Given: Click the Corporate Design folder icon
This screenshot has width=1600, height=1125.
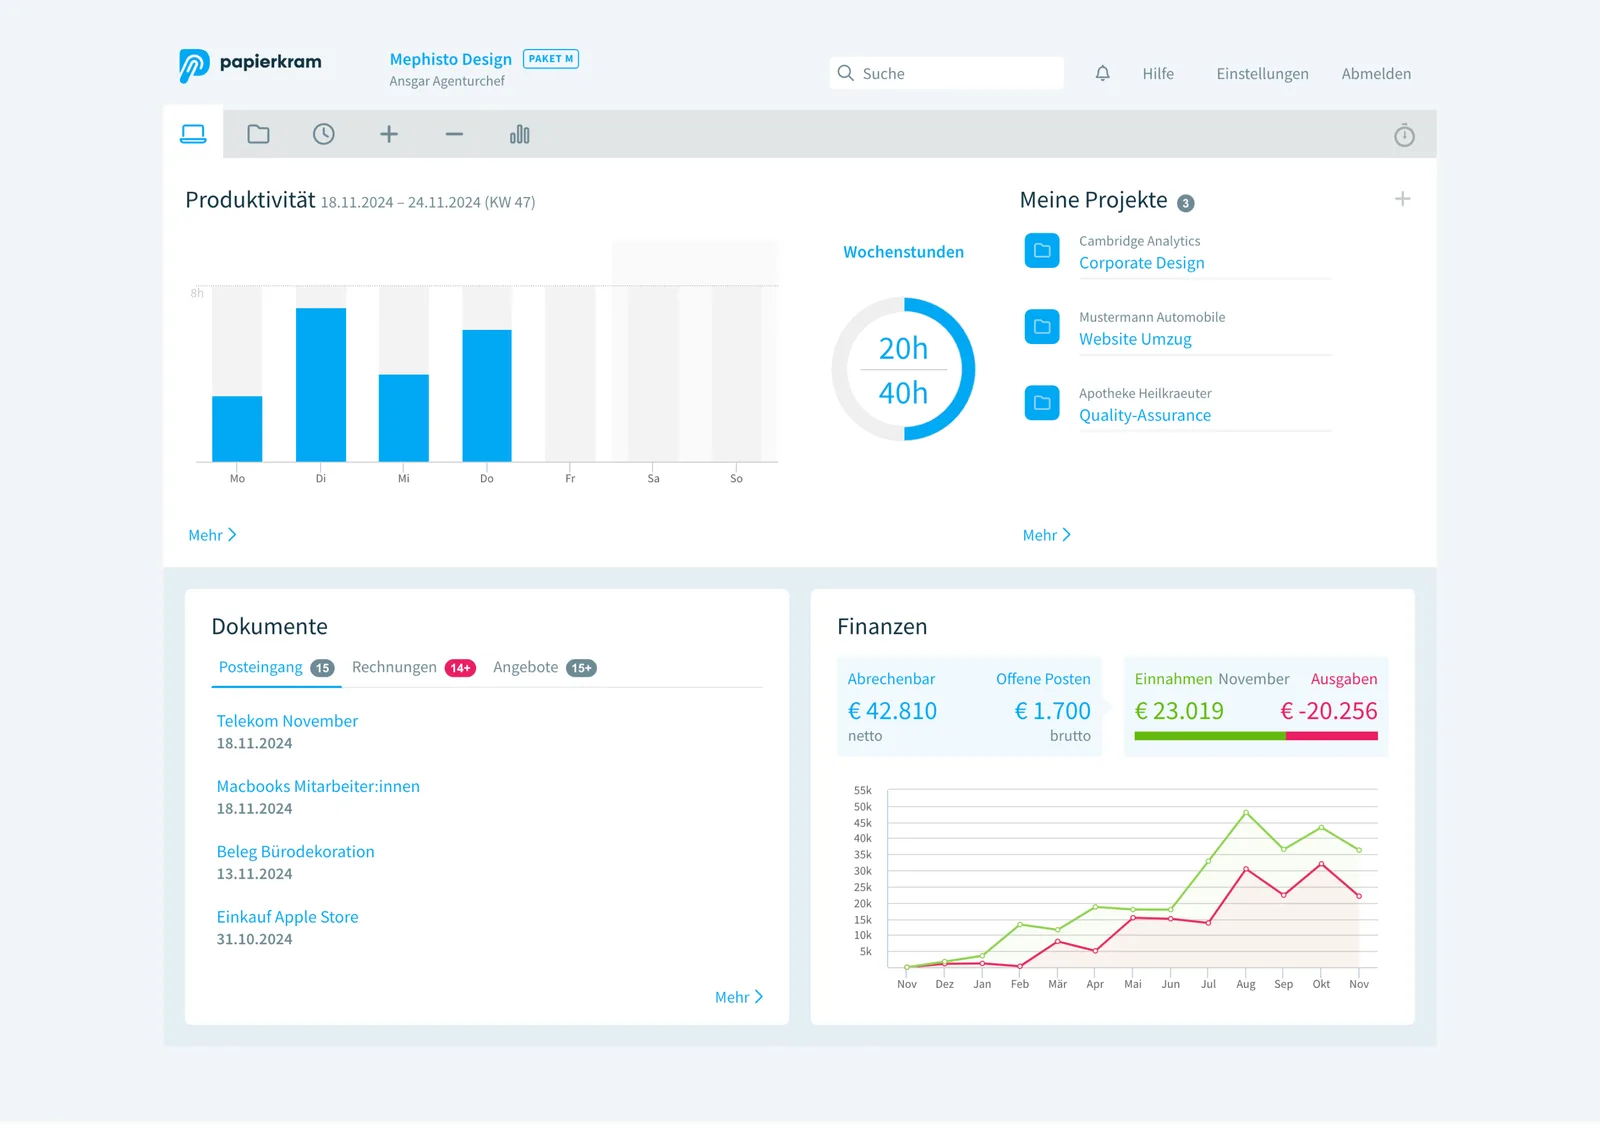Looking at the screenshot, I should [x=1042, y=251].
